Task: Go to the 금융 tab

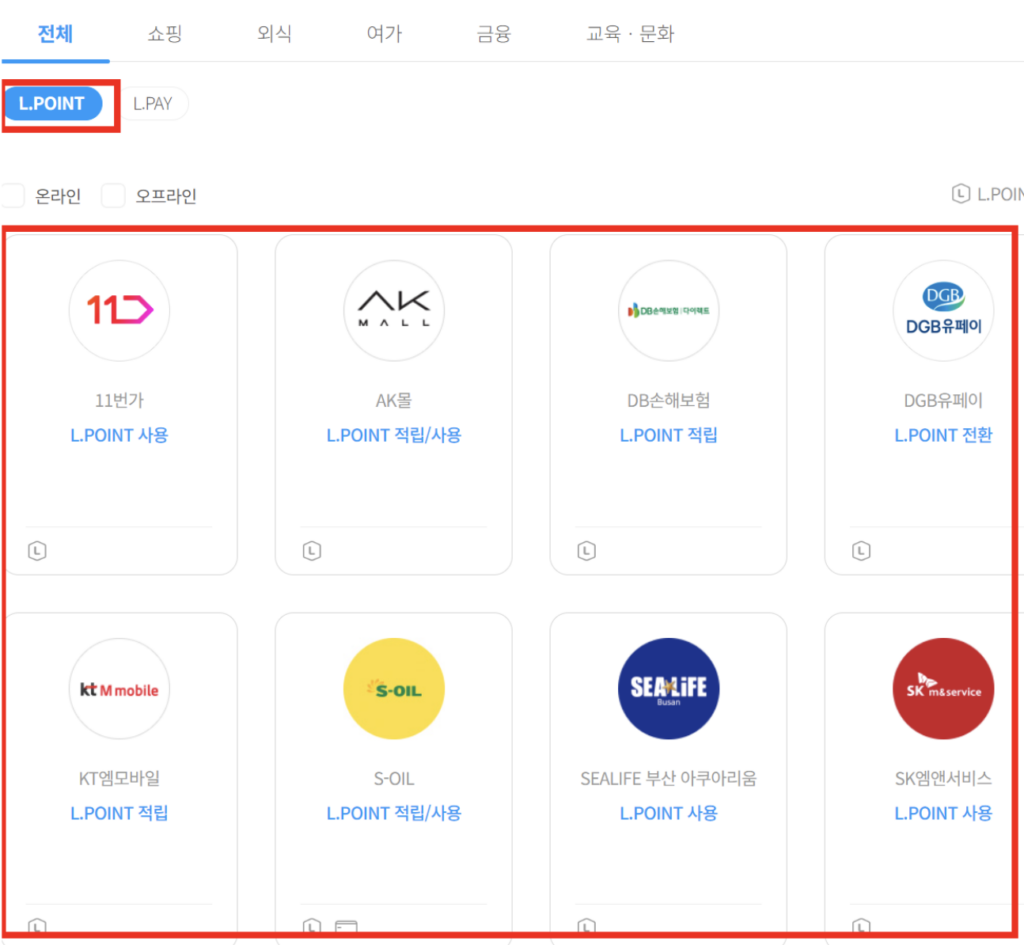Action: (494, 34)
